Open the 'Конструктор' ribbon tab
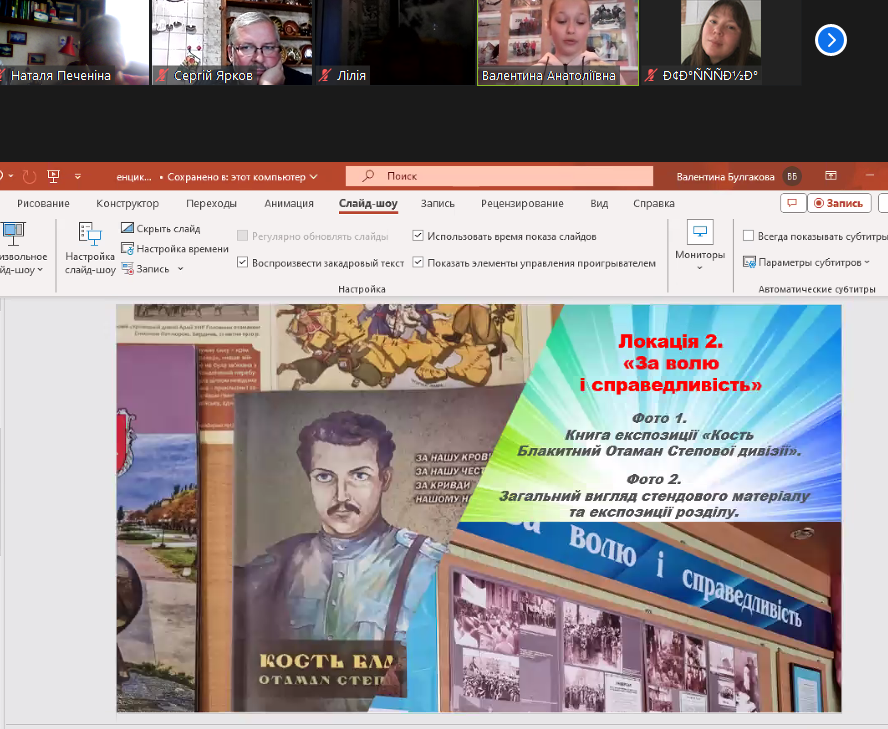The height and width of the screenshot is (729, 888). coord(127,203)
